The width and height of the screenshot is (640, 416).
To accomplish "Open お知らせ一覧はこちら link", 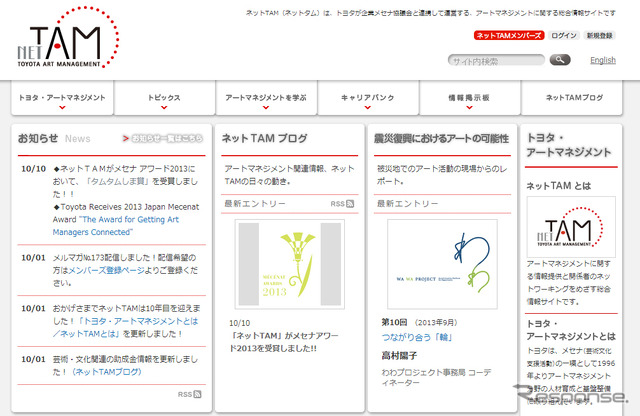I will 163,138.
